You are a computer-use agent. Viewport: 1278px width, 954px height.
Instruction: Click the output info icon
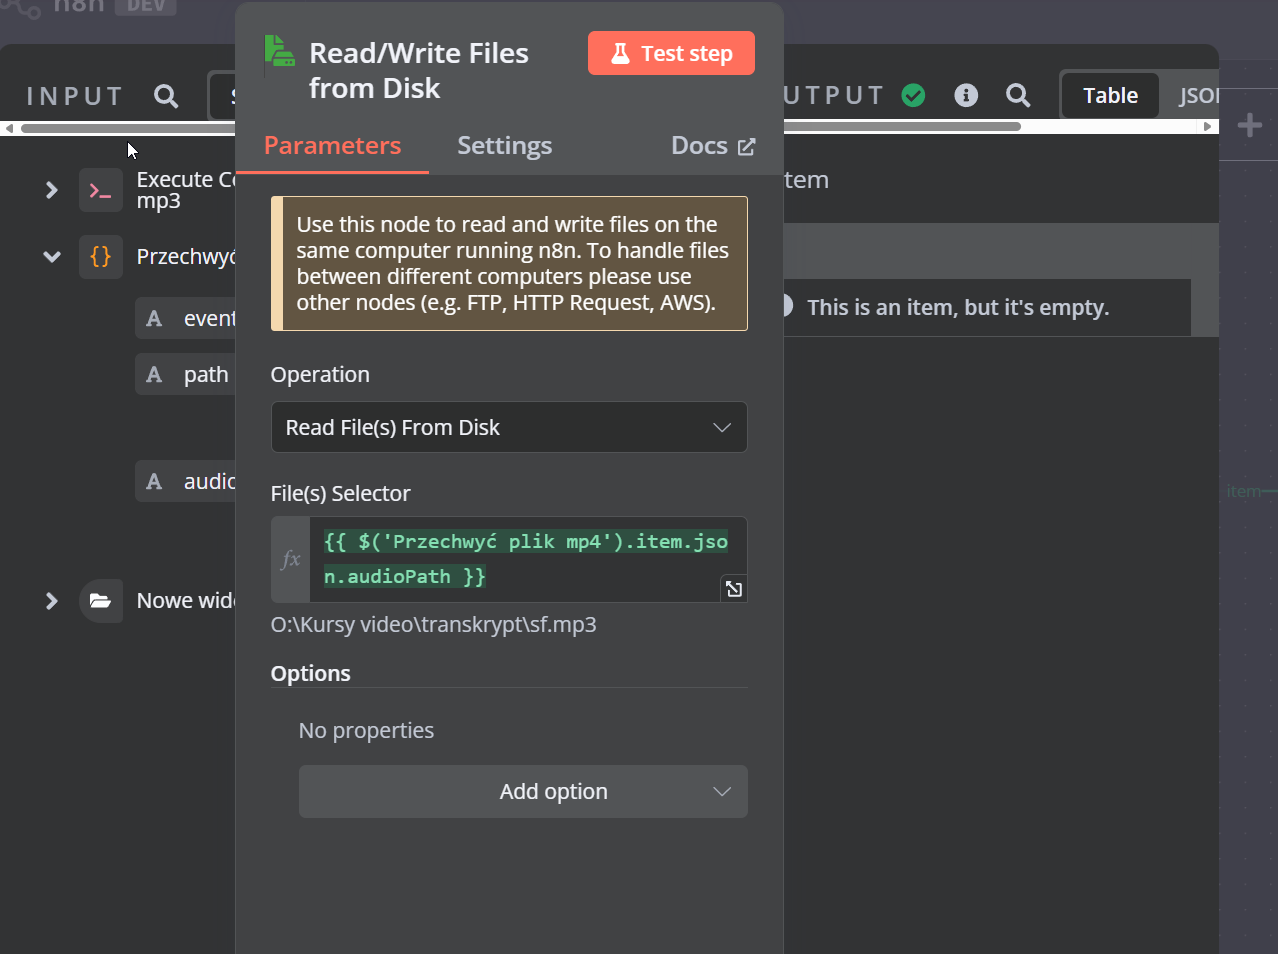[966, 95]
